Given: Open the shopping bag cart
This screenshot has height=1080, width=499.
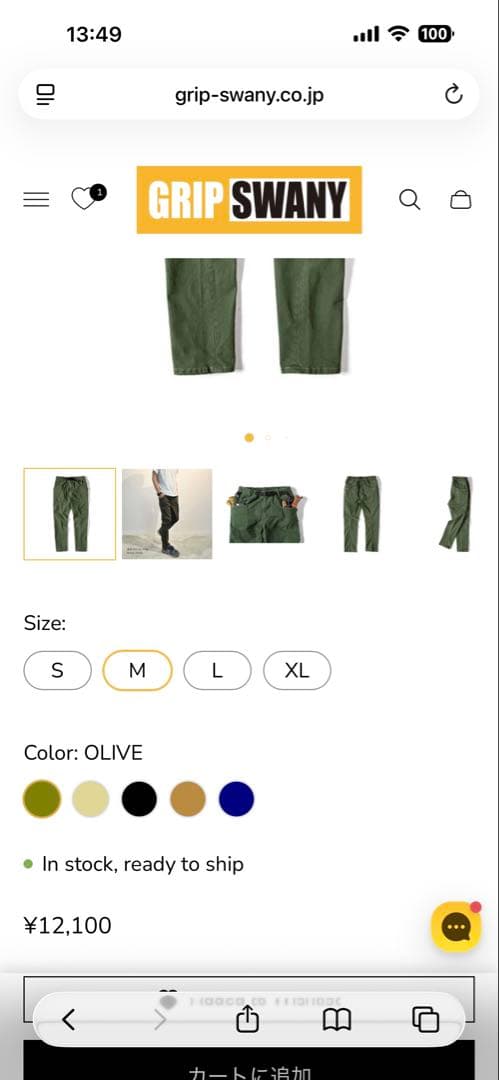Looking at the screenshot, I should pyautogui.click(x=460, y=200).
